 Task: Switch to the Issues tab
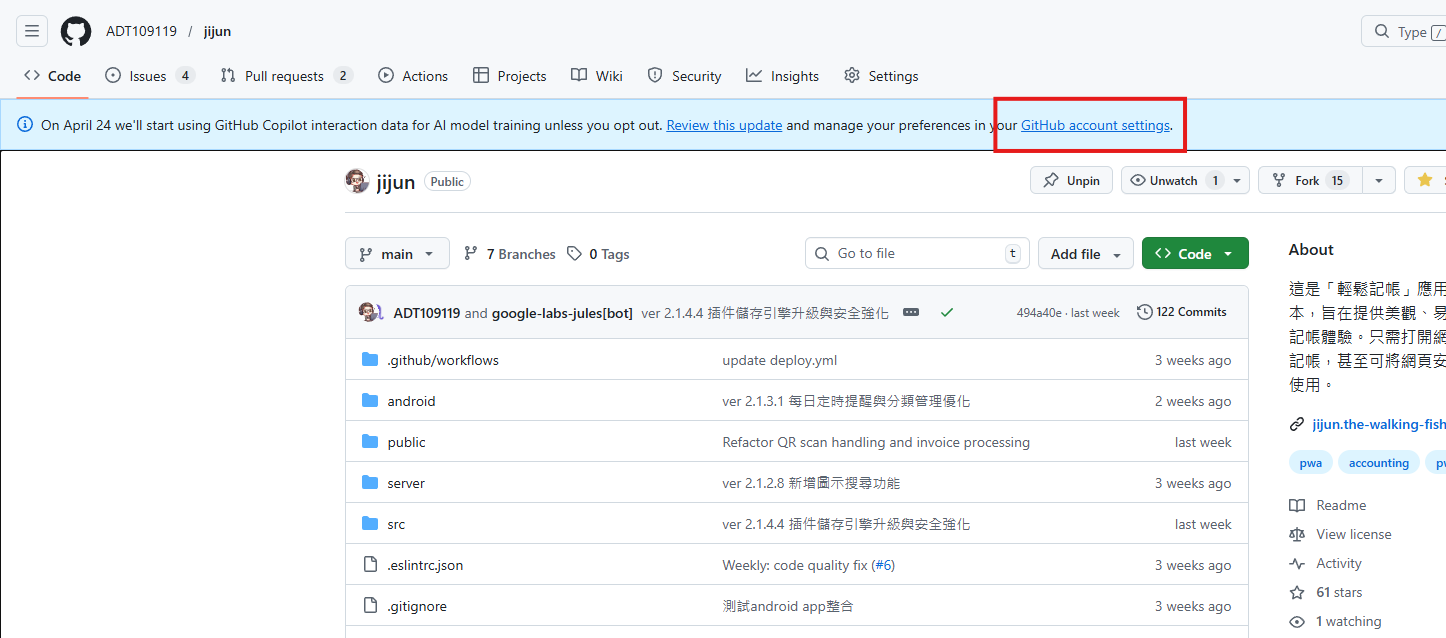click(149, 76)
